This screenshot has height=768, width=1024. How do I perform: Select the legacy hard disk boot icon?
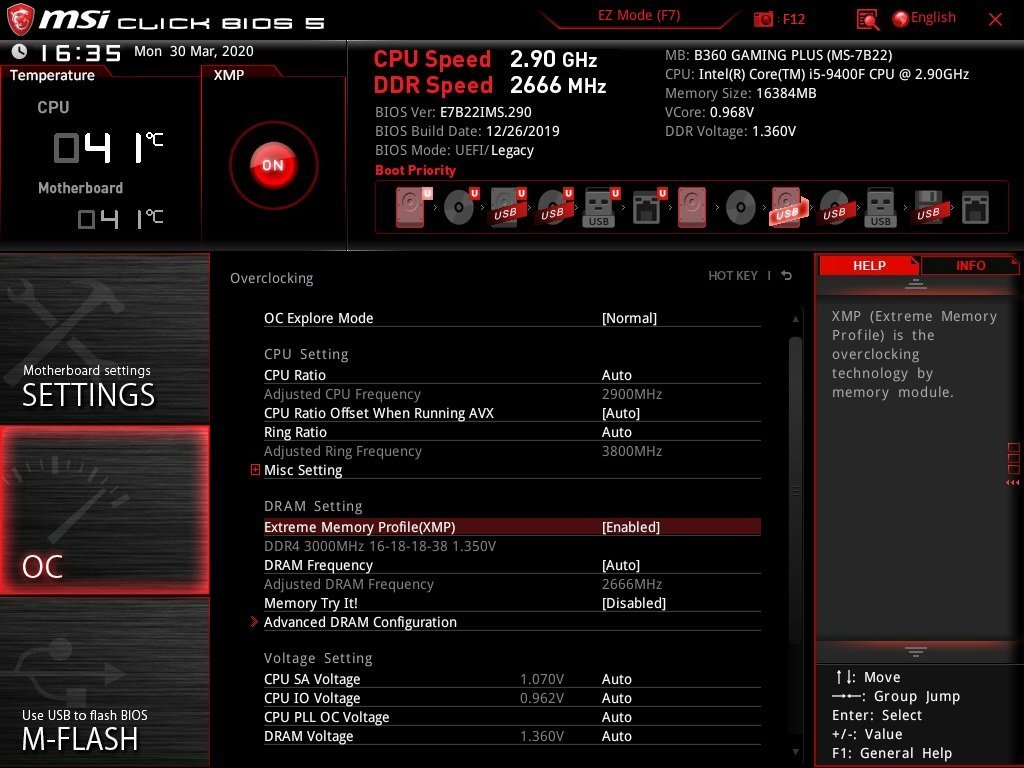(x=692, y=207)
